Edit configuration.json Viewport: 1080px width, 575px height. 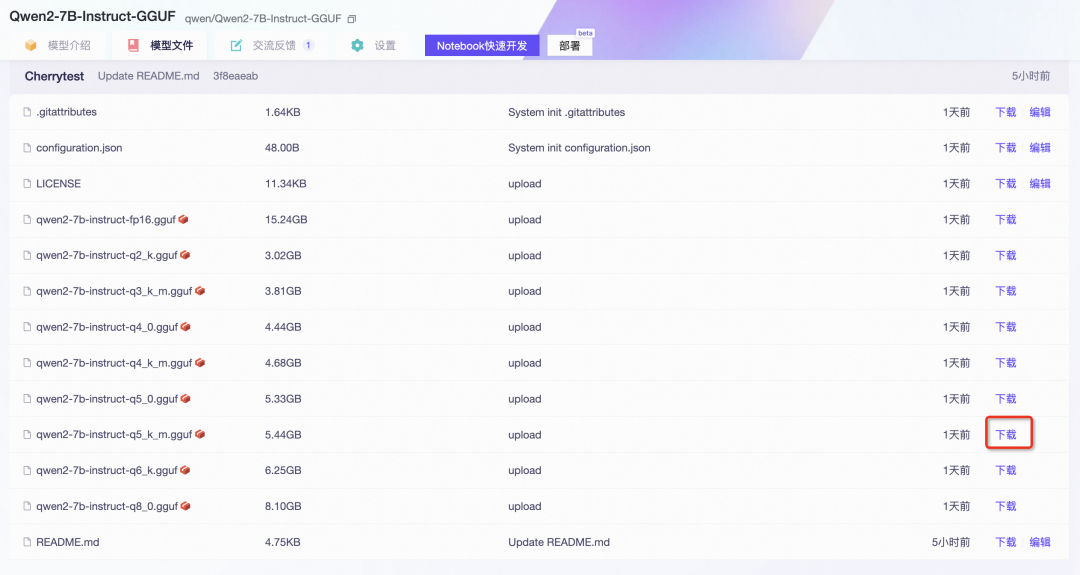tap(1040, 148)
